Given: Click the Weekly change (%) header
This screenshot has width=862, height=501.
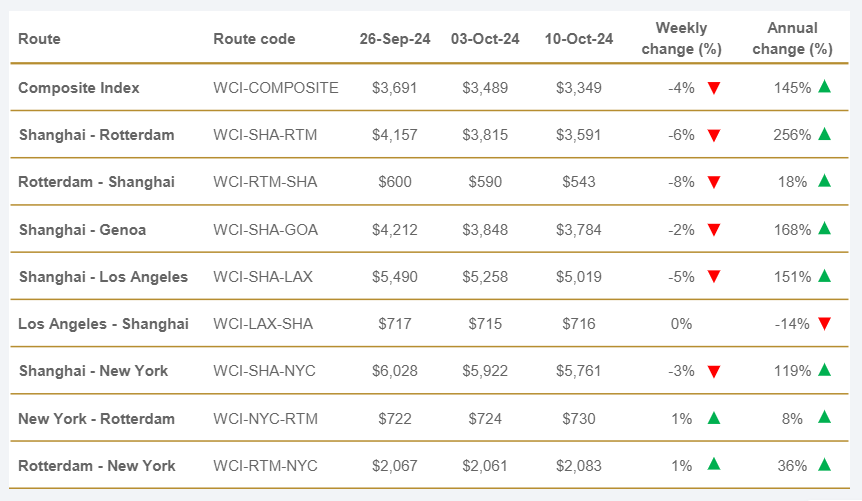Looking at the screenshot, I should tap(681, 38).
